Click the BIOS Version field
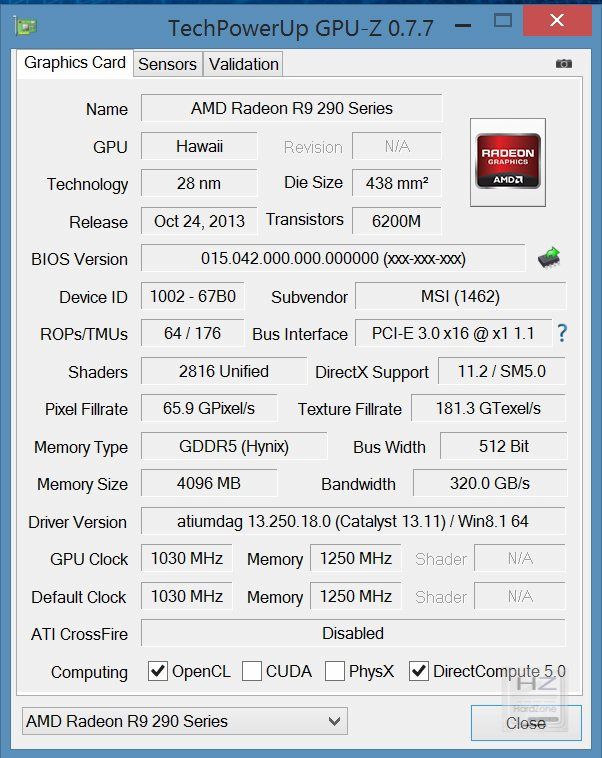This screenshot has width=602, height=758. (333, 258)
